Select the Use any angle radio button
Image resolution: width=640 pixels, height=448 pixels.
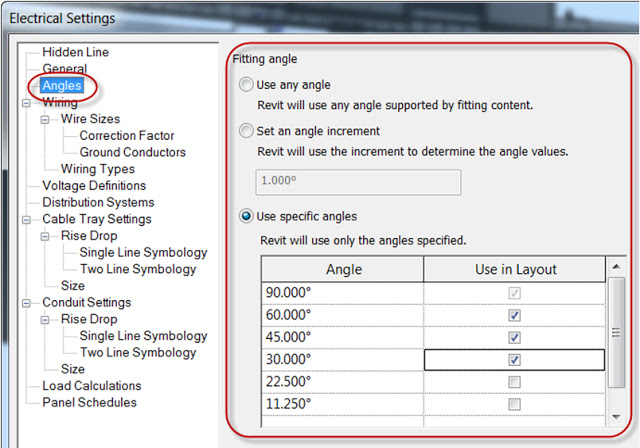pos(246,84)
